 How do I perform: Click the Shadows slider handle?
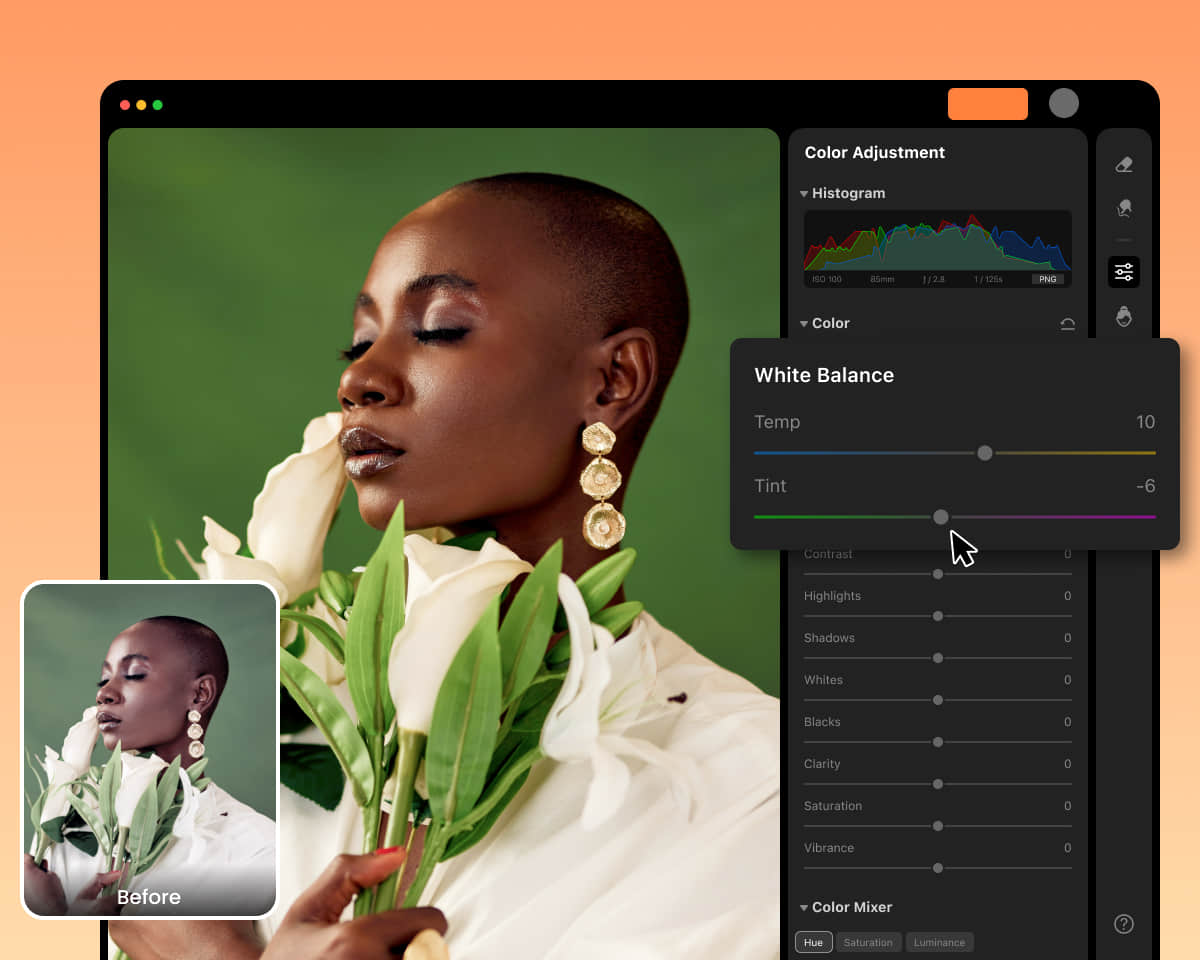coord(938,658)
